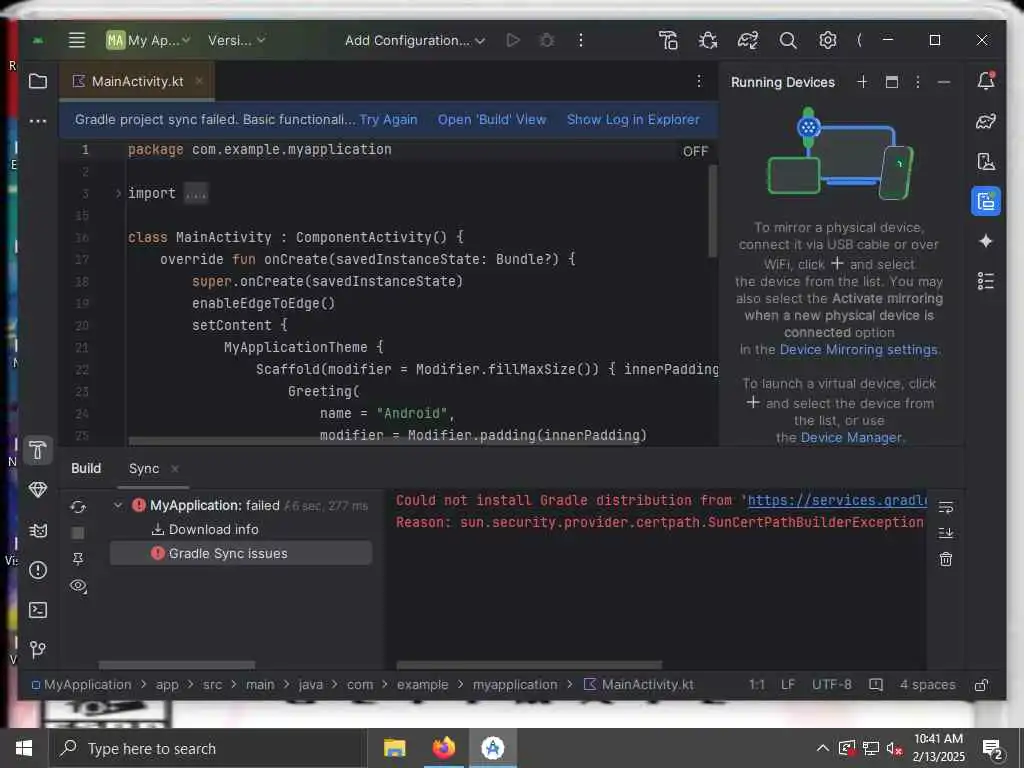1024x768 pixels.
Task: Open the My Ap... project dropdown
Action: (148, 40)
